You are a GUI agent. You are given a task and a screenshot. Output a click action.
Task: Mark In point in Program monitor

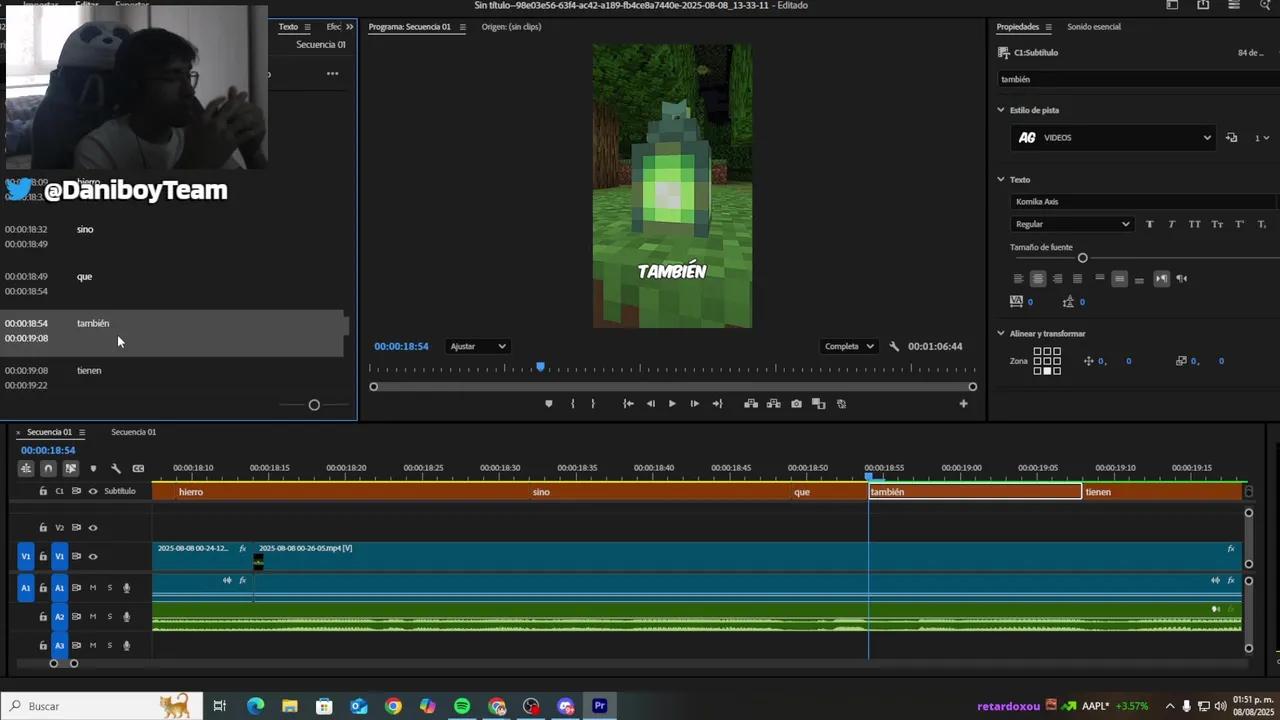pyautogui.click(x=572, y=404)
